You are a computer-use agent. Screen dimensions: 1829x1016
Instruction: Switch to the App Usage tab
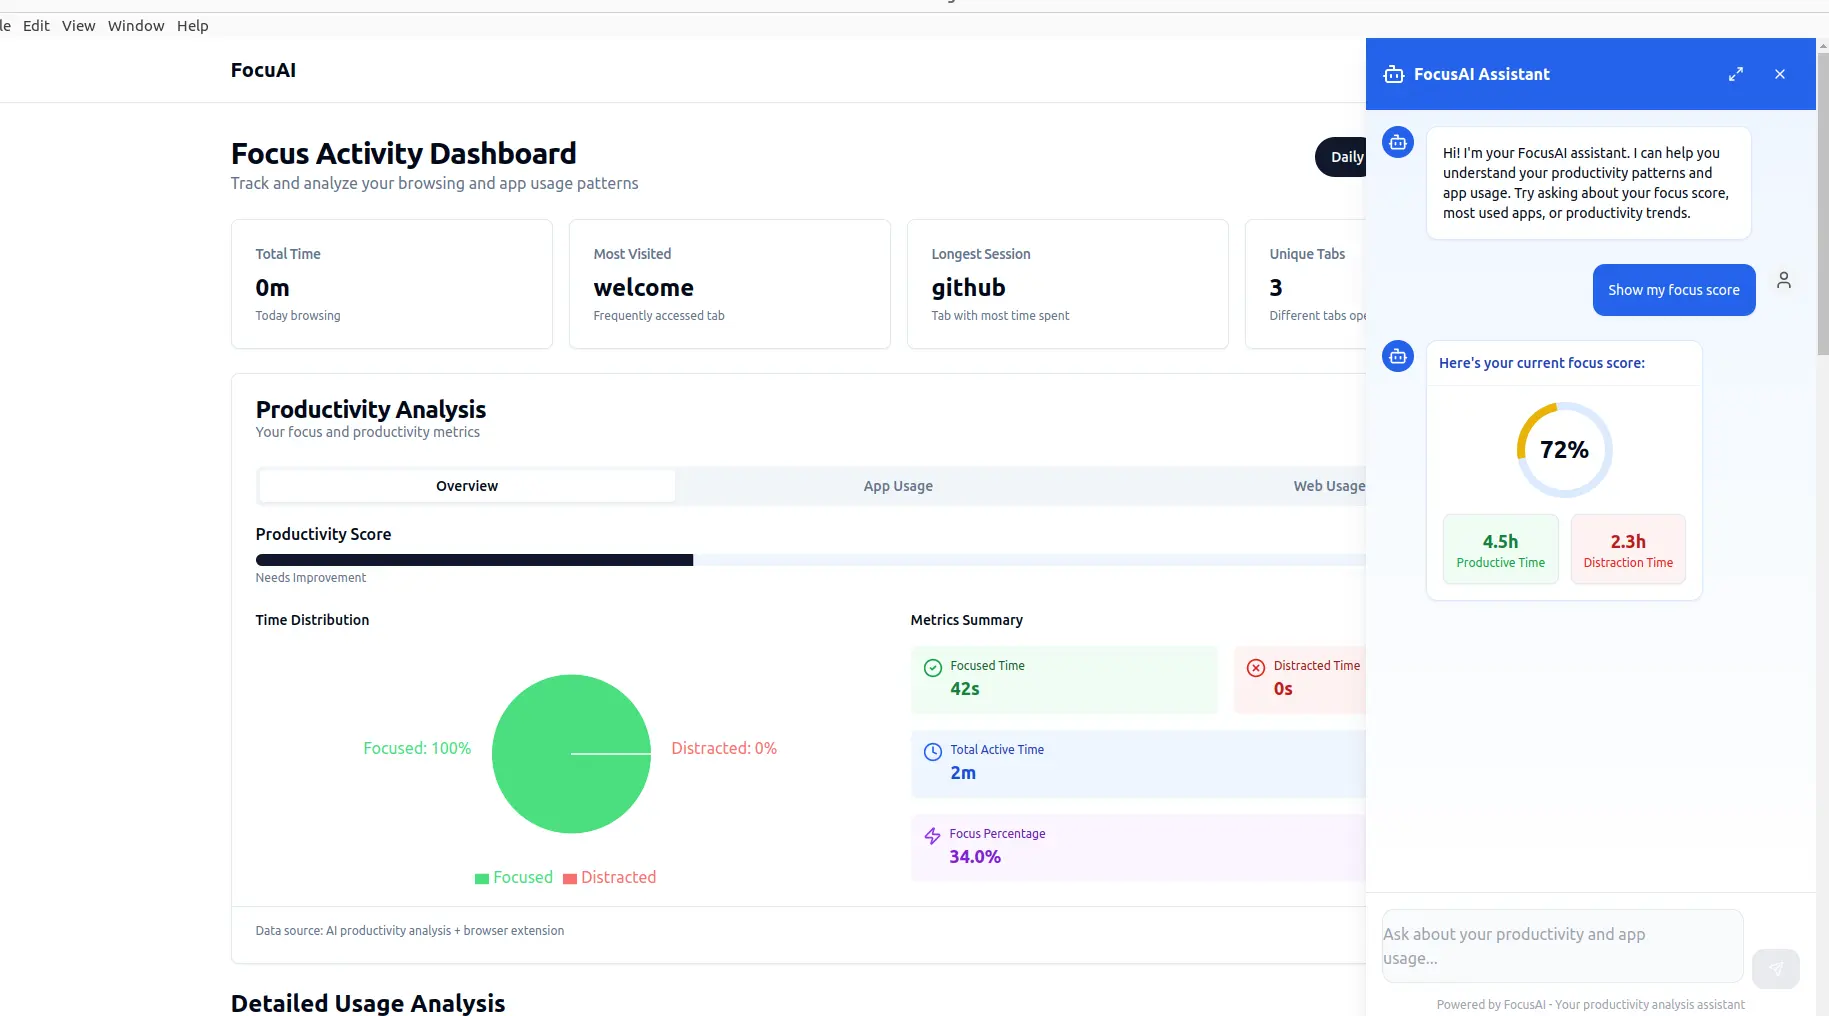898,486
